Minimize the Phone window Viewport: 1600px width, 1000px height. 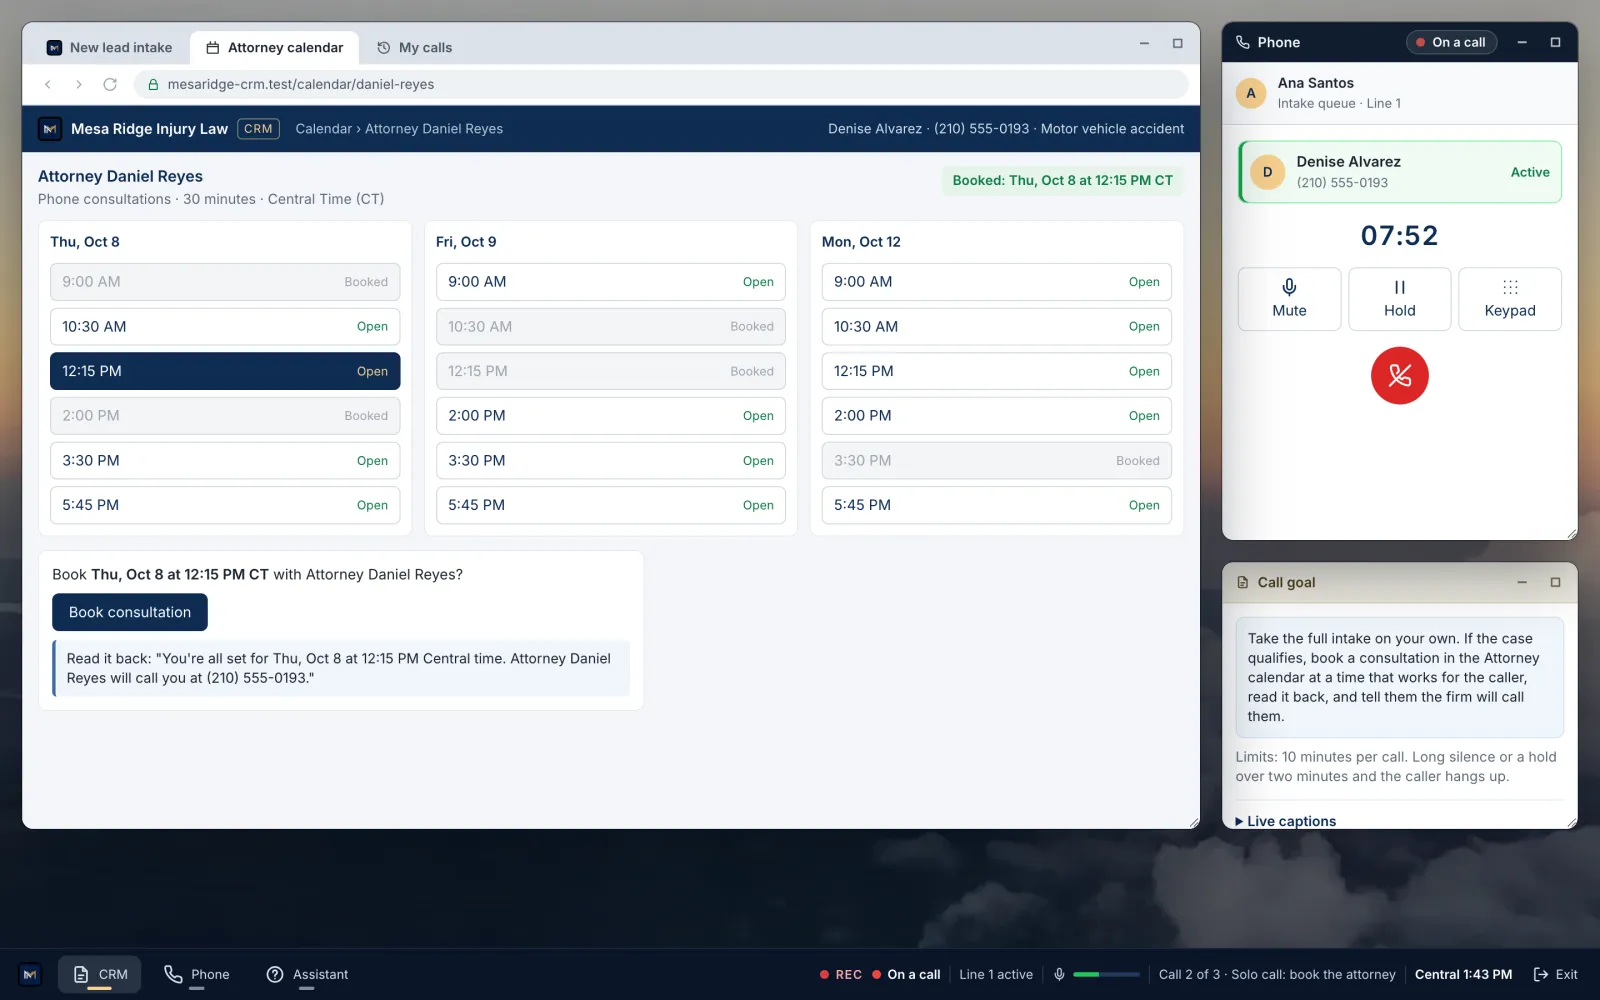(x=1522, y=42)
